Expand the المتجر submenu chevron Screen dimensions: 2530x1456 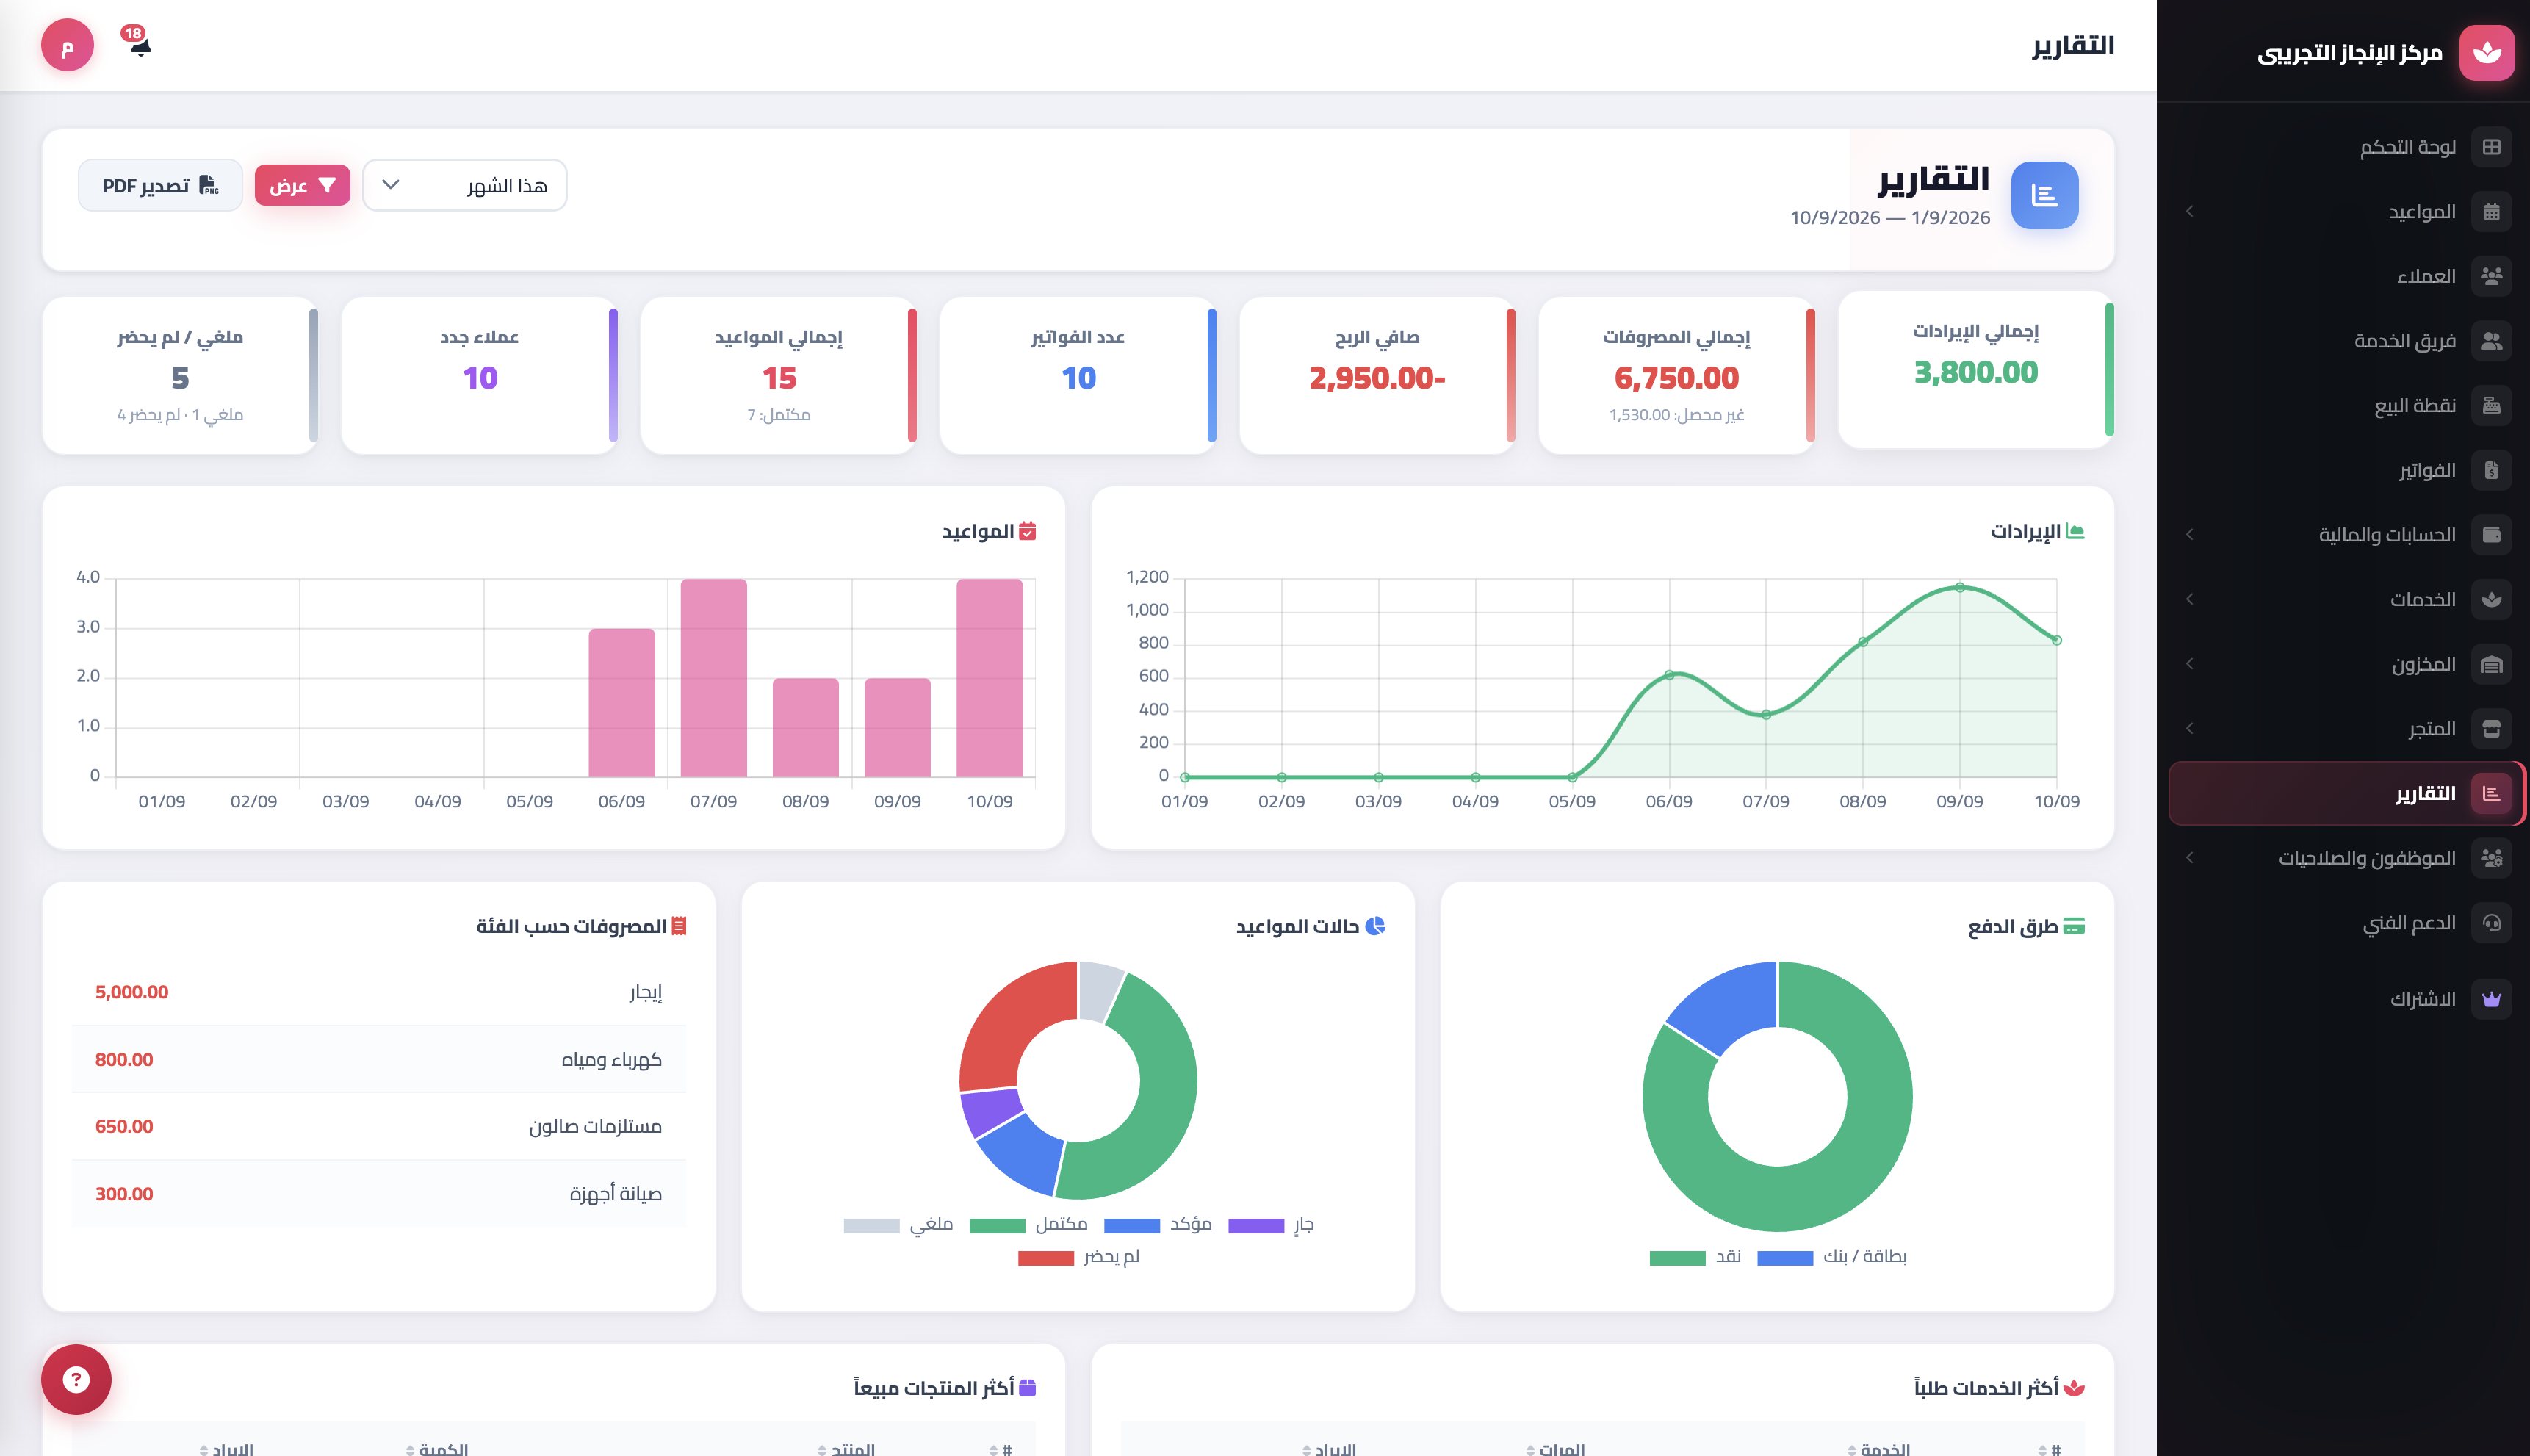pos(2189,728)
